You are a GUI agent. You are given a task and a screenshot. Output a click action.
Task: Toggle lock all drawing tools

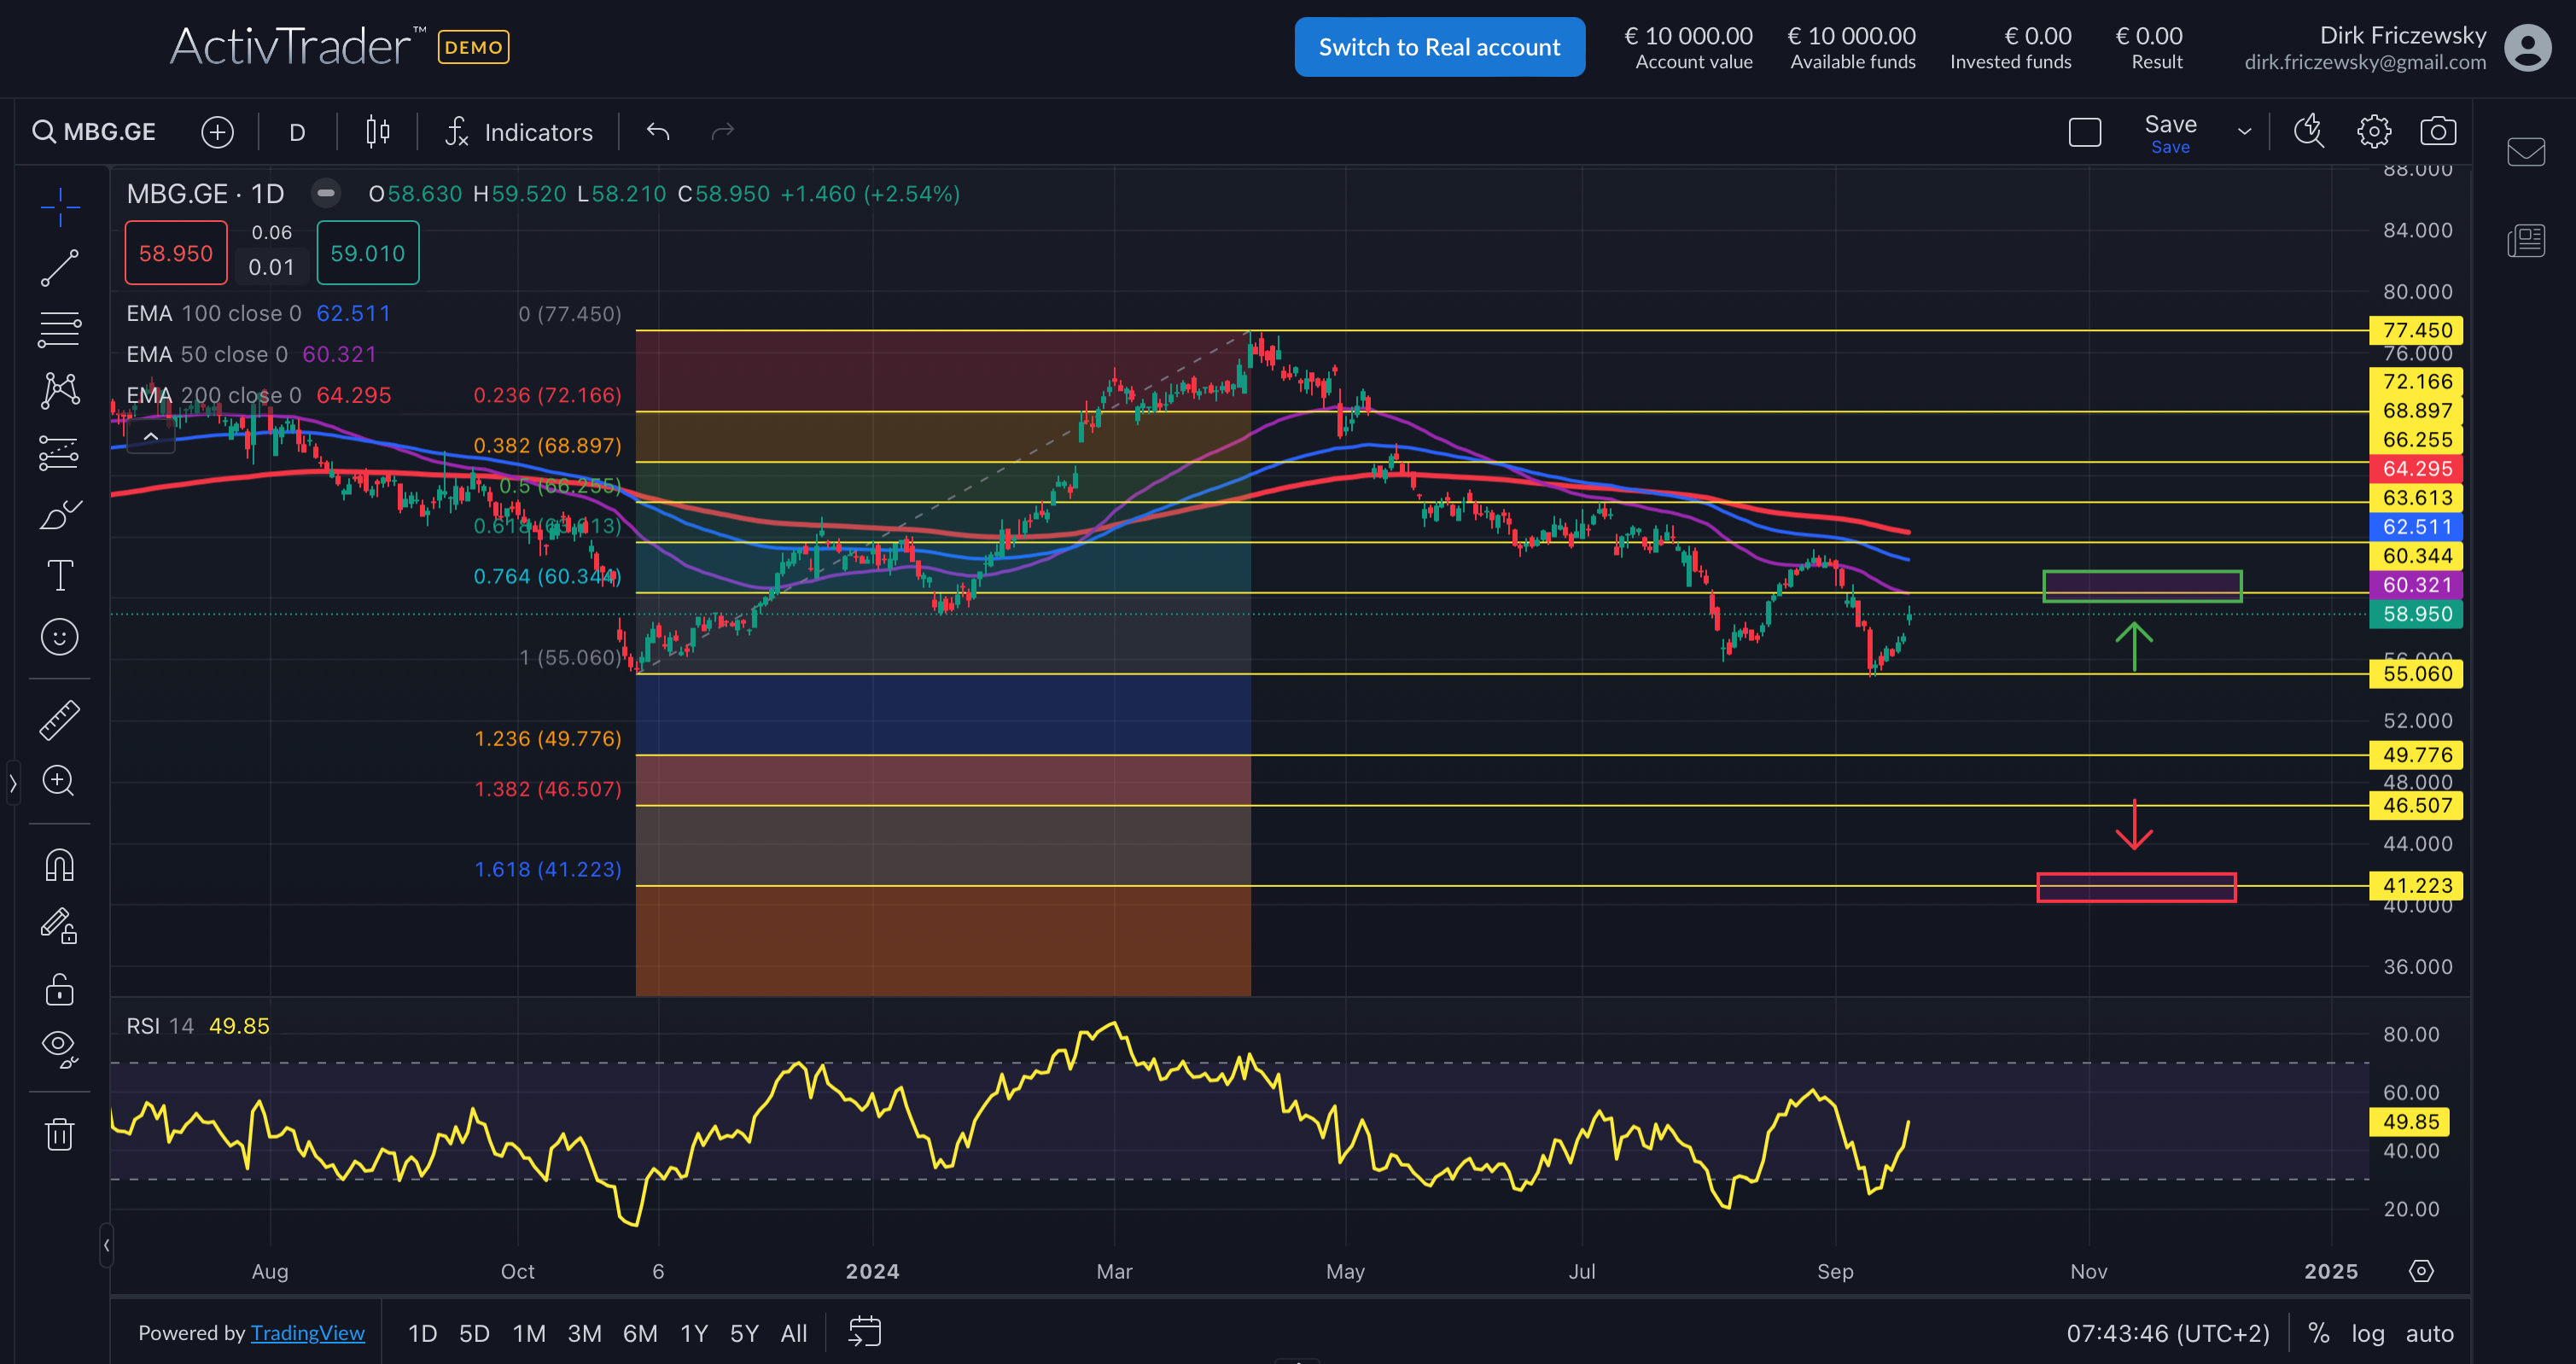tap(59, 990)
